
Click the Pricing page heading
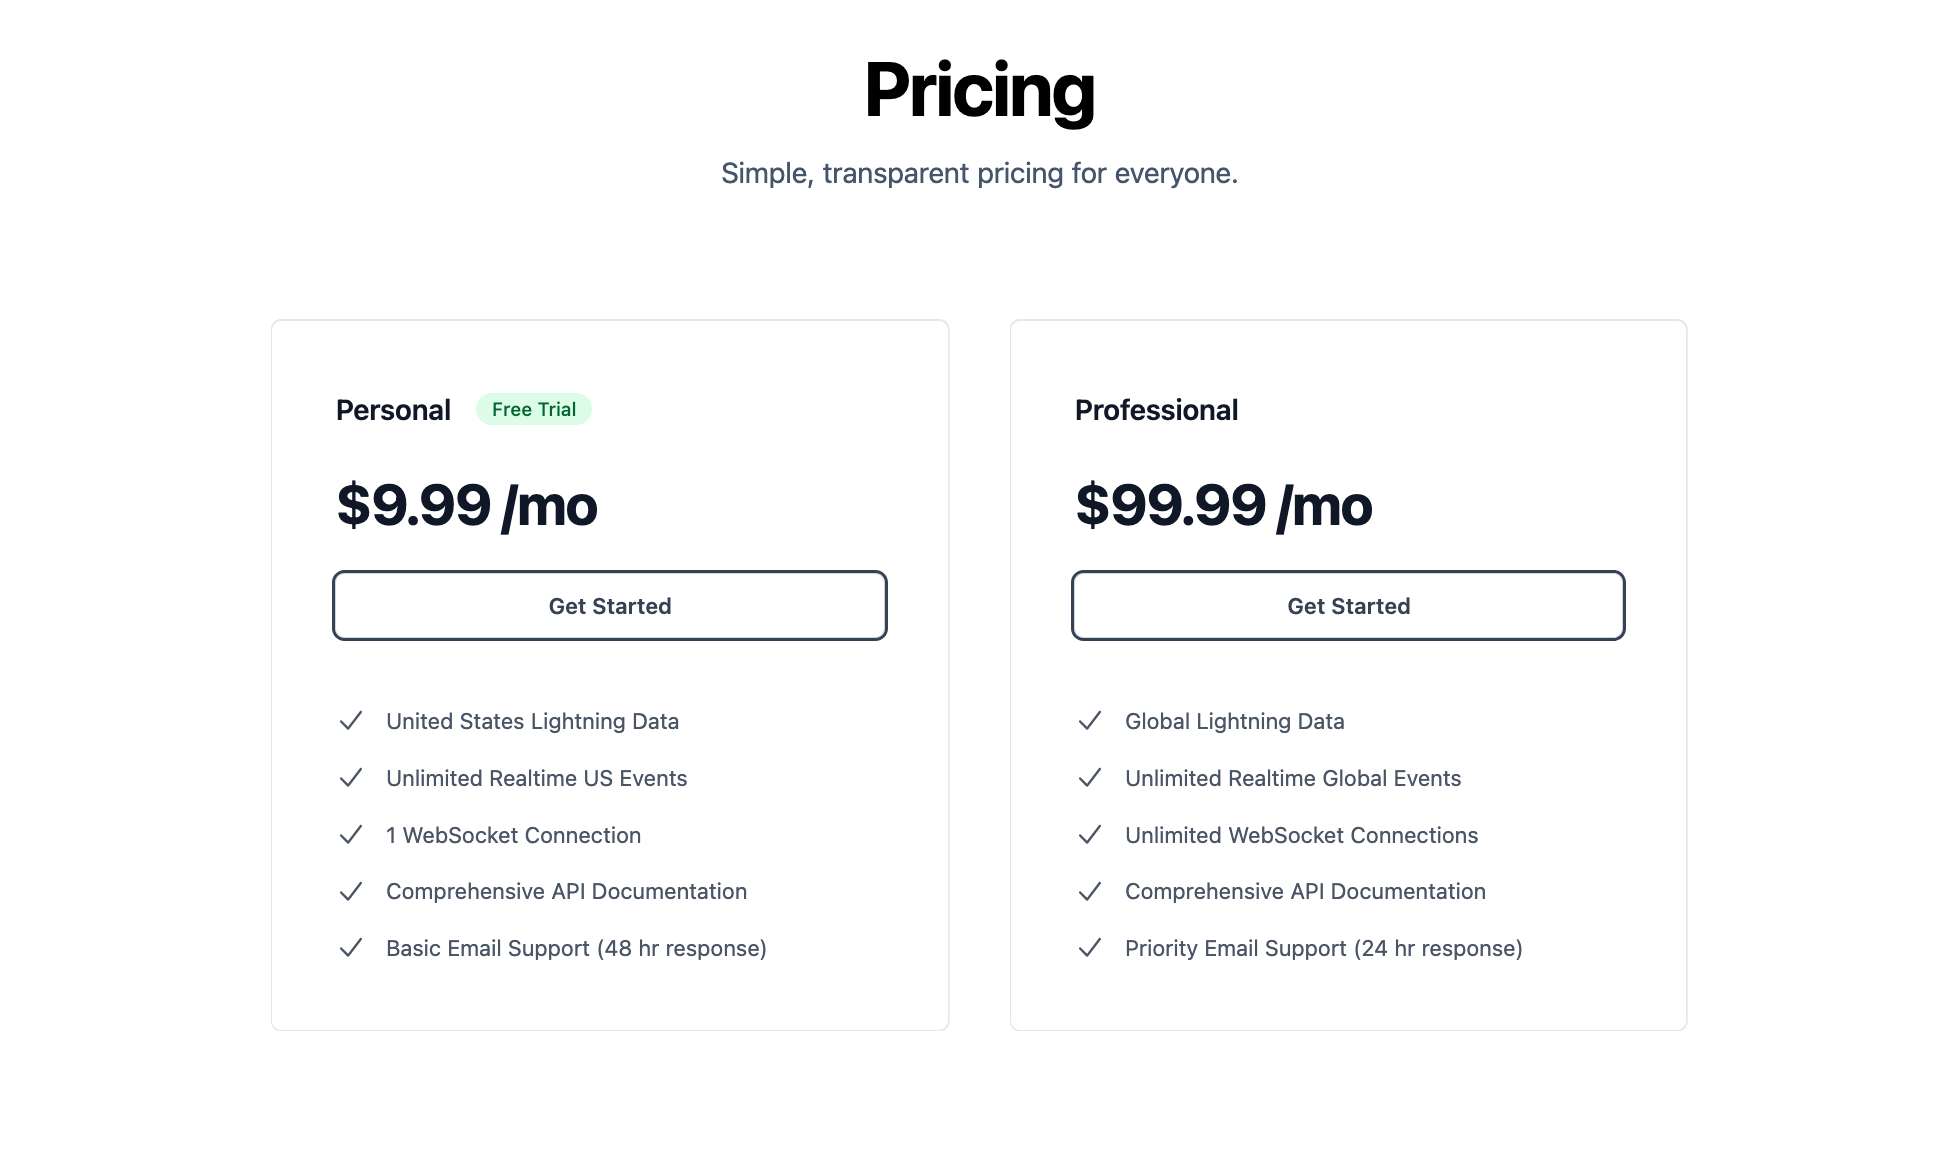(979, 91)
